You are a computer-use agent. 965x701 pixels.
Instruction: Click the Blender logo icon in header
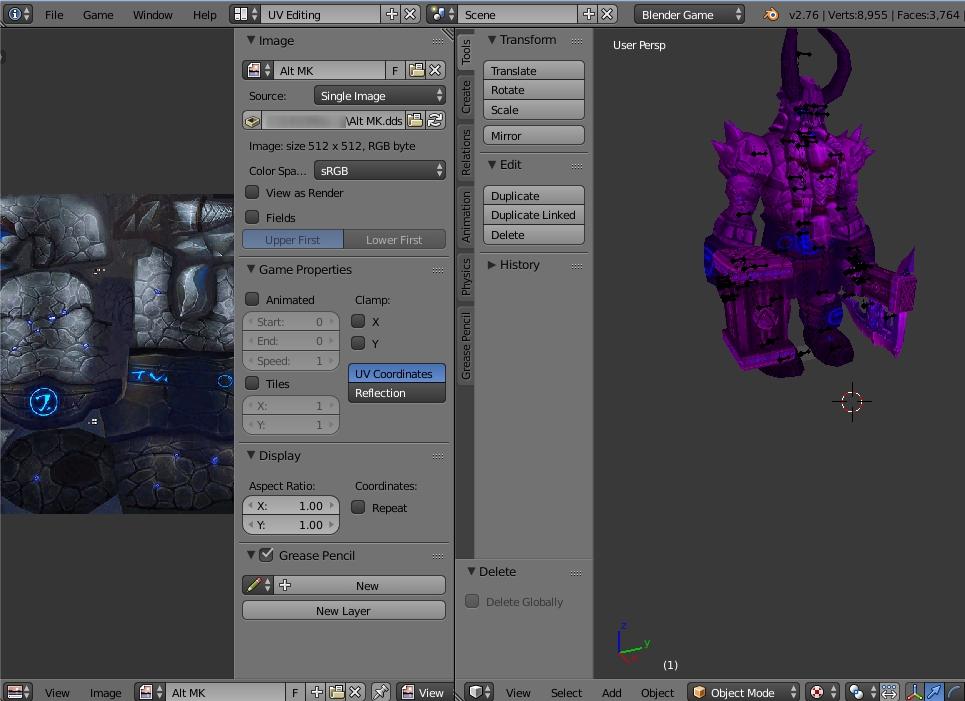click(770, 15)
